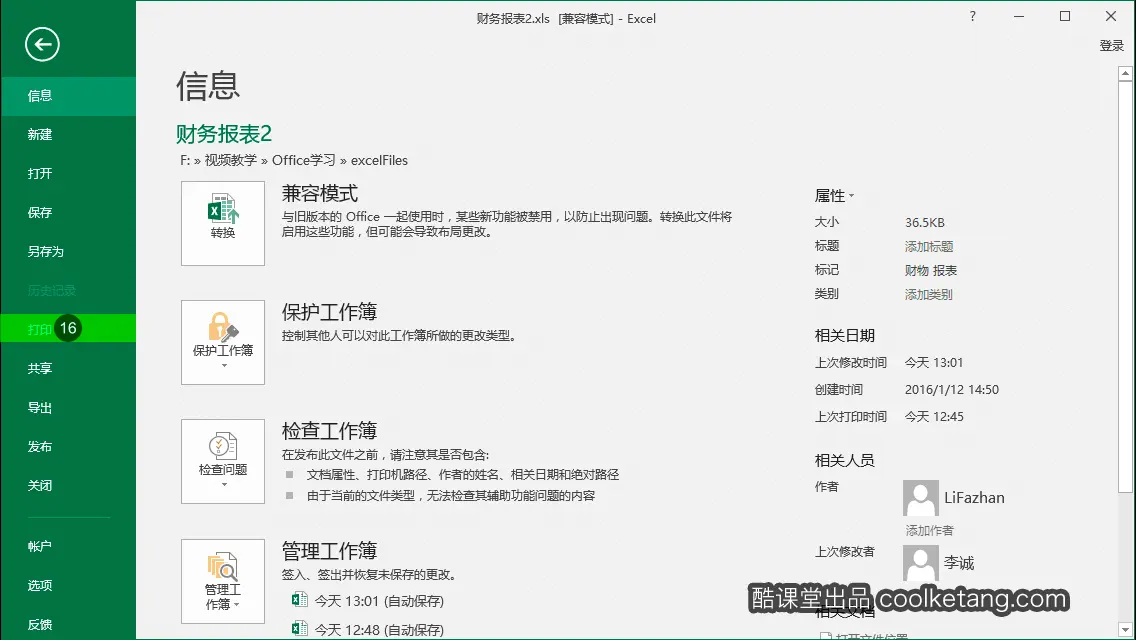Select the 保存 menu item
1136x640 pixels.
coord(68,212)
